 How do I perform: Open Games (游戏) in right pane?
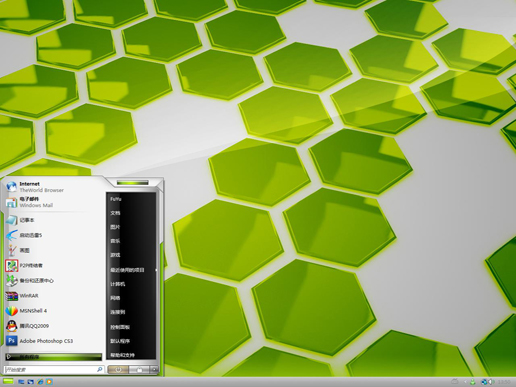pos(115,255)
